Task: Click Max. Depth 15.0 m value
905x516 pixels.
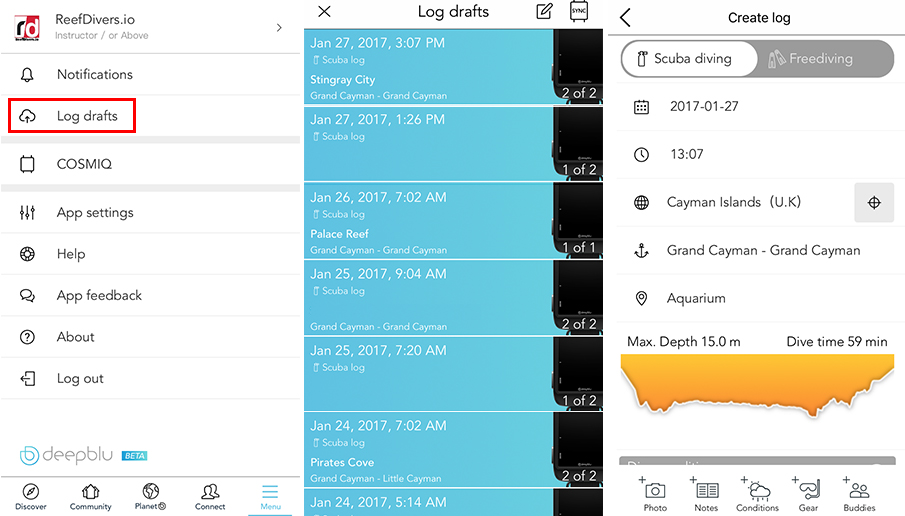Action: (x=683, y=342)
